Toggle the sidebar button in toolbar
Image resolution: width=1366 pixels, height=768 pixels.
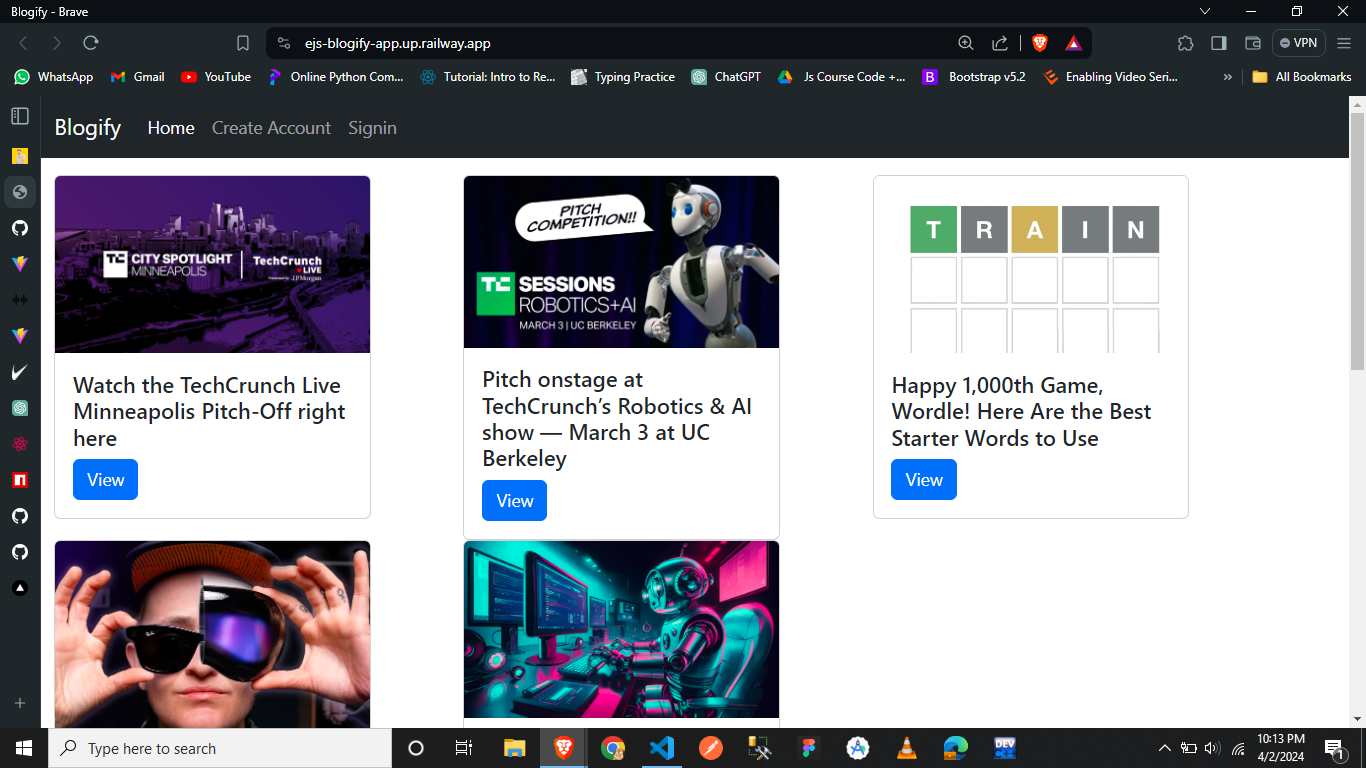1219,43
